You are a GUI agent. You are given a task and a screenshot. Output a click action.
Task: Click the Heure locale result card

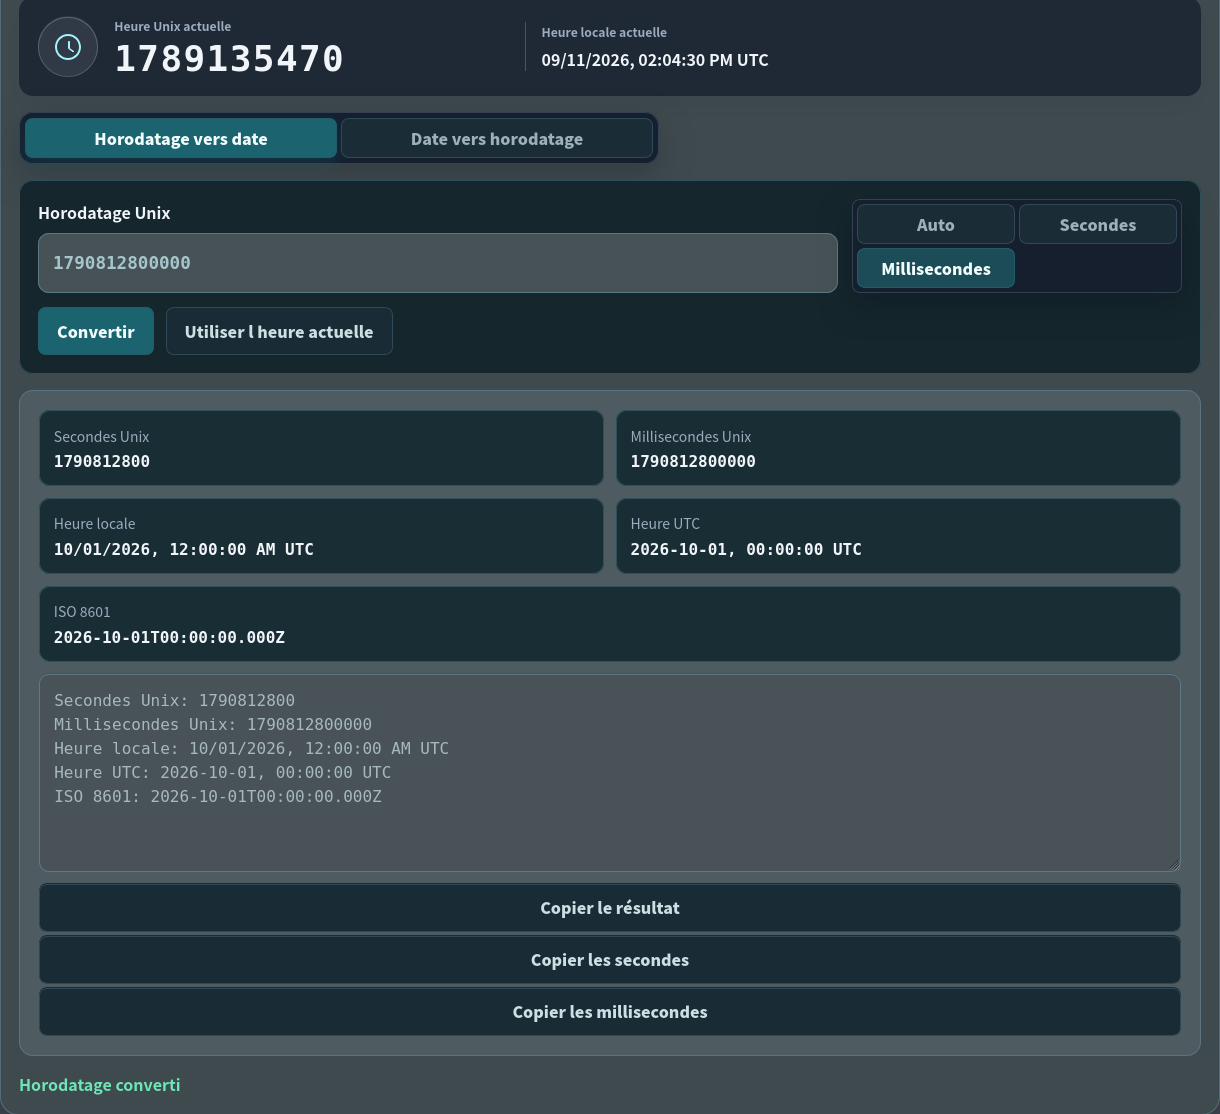coord(321,536)
